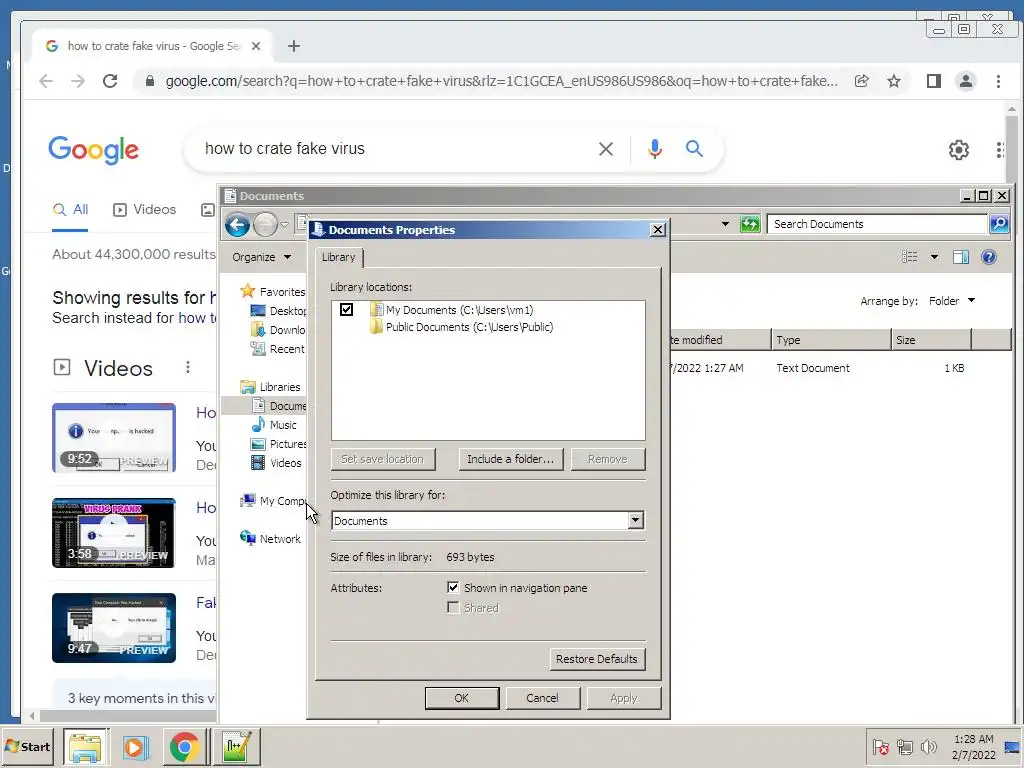Image resolution: width=1024 pixels, height=768 pixels.
Task: Click Remove location button
Action: coord(607,459)
